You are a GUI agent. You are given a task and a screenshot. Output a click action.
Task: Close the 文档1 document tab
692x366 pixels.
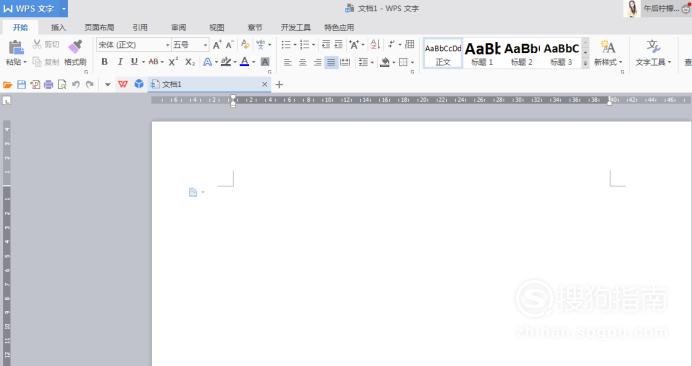click(x=264, y=84)
